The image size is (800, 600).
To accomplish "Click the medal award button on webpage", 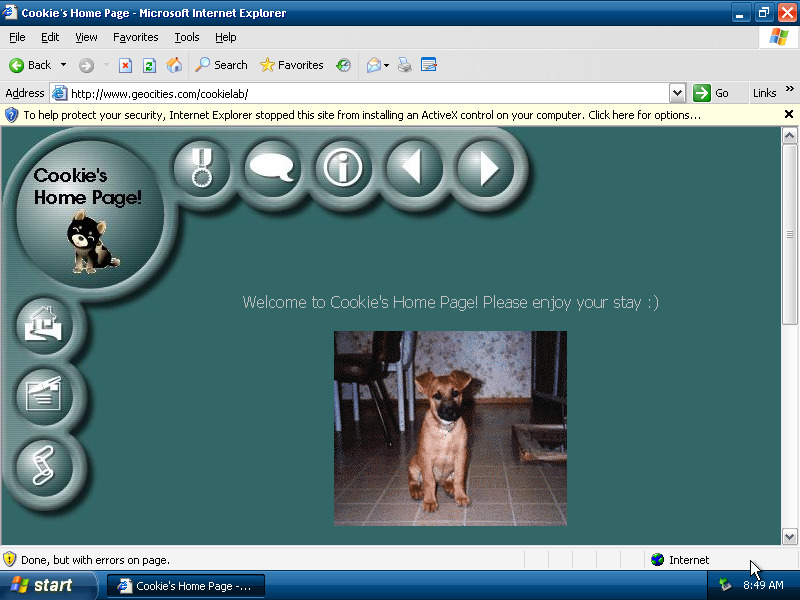I will (x=202, y=166).
